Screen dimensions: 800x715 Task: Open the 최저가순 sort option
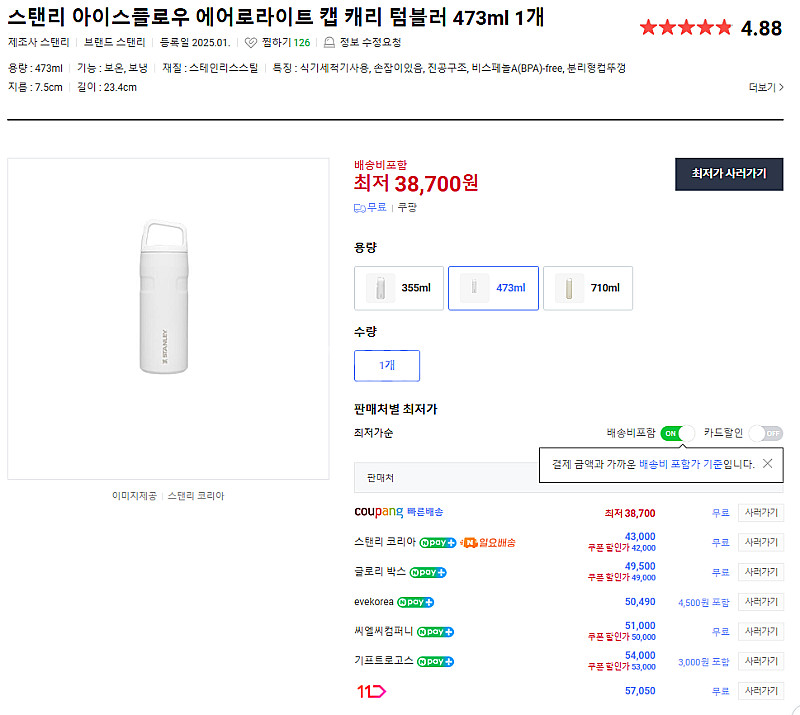pyautogui.click(x=373, y=433)
